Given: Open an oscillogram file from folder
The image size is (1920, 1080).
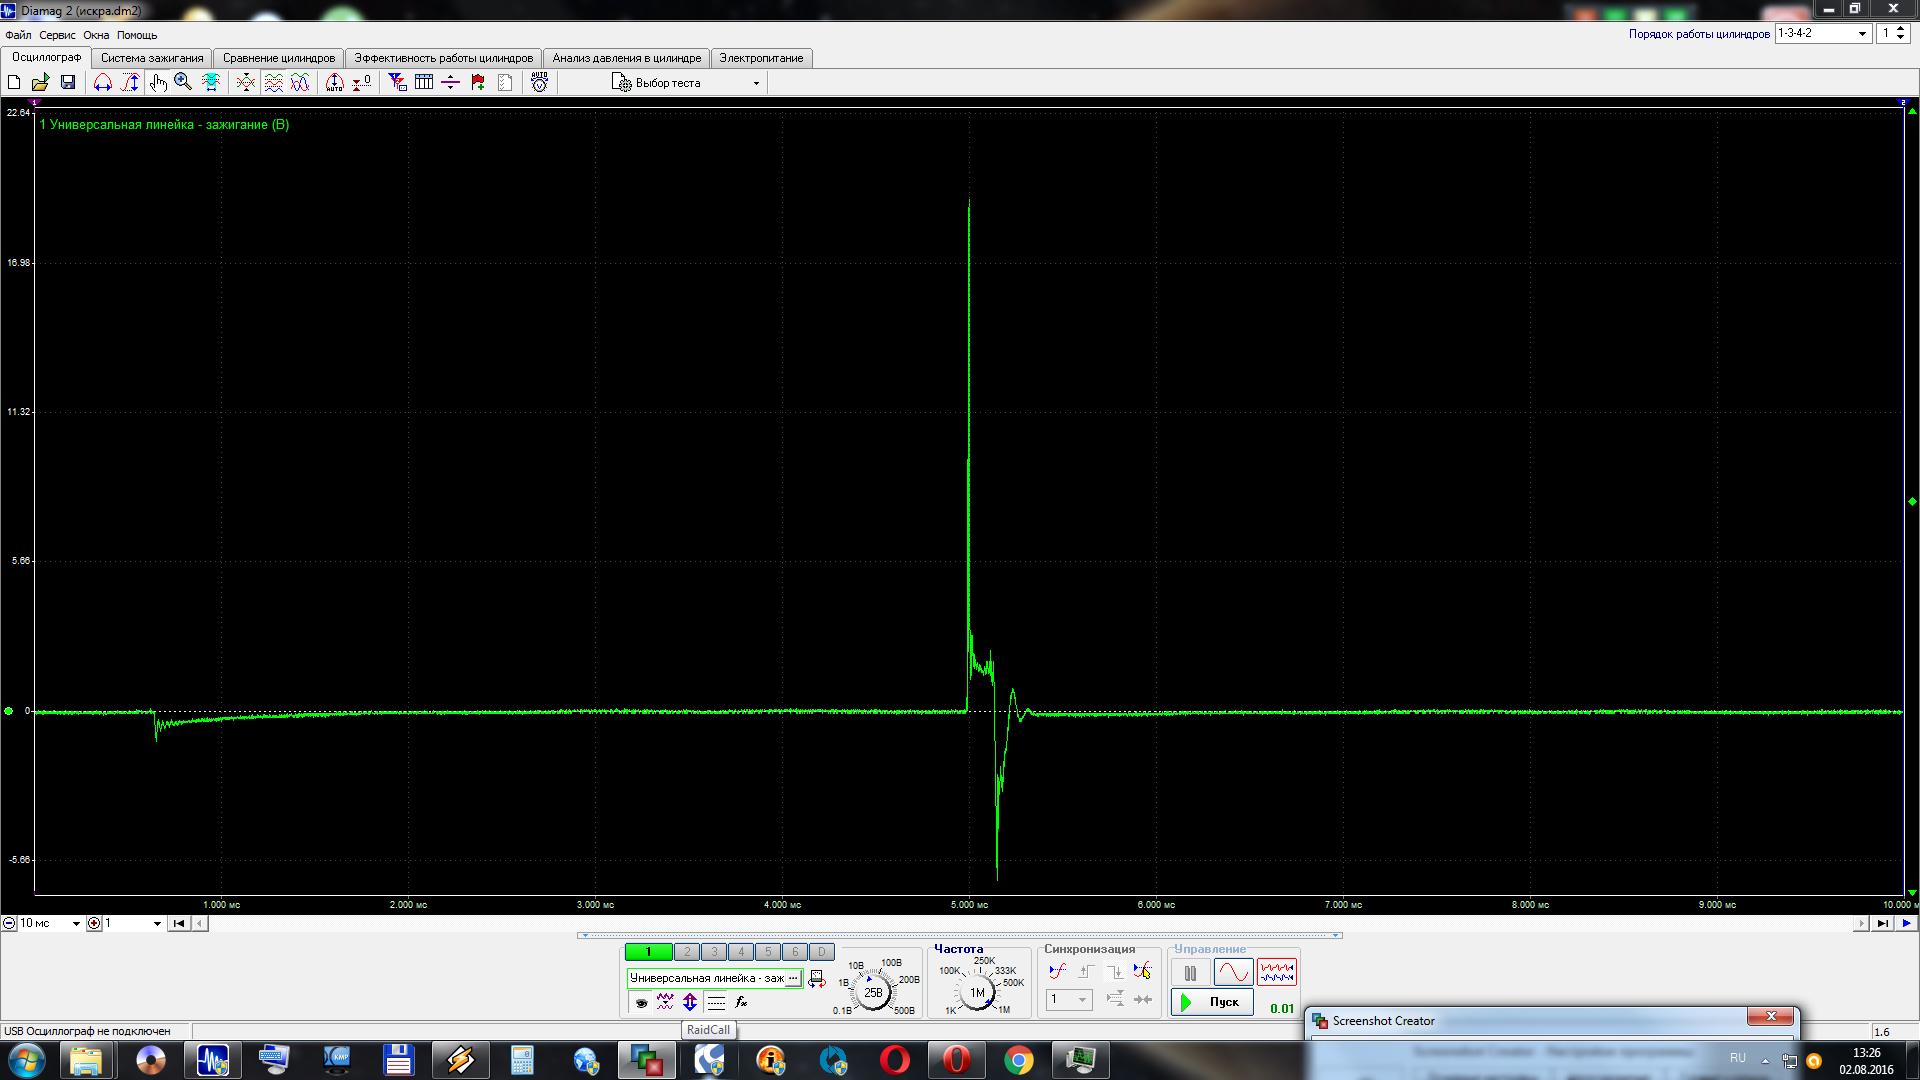Looking at the screenshot, I should [x=41, y=83].
